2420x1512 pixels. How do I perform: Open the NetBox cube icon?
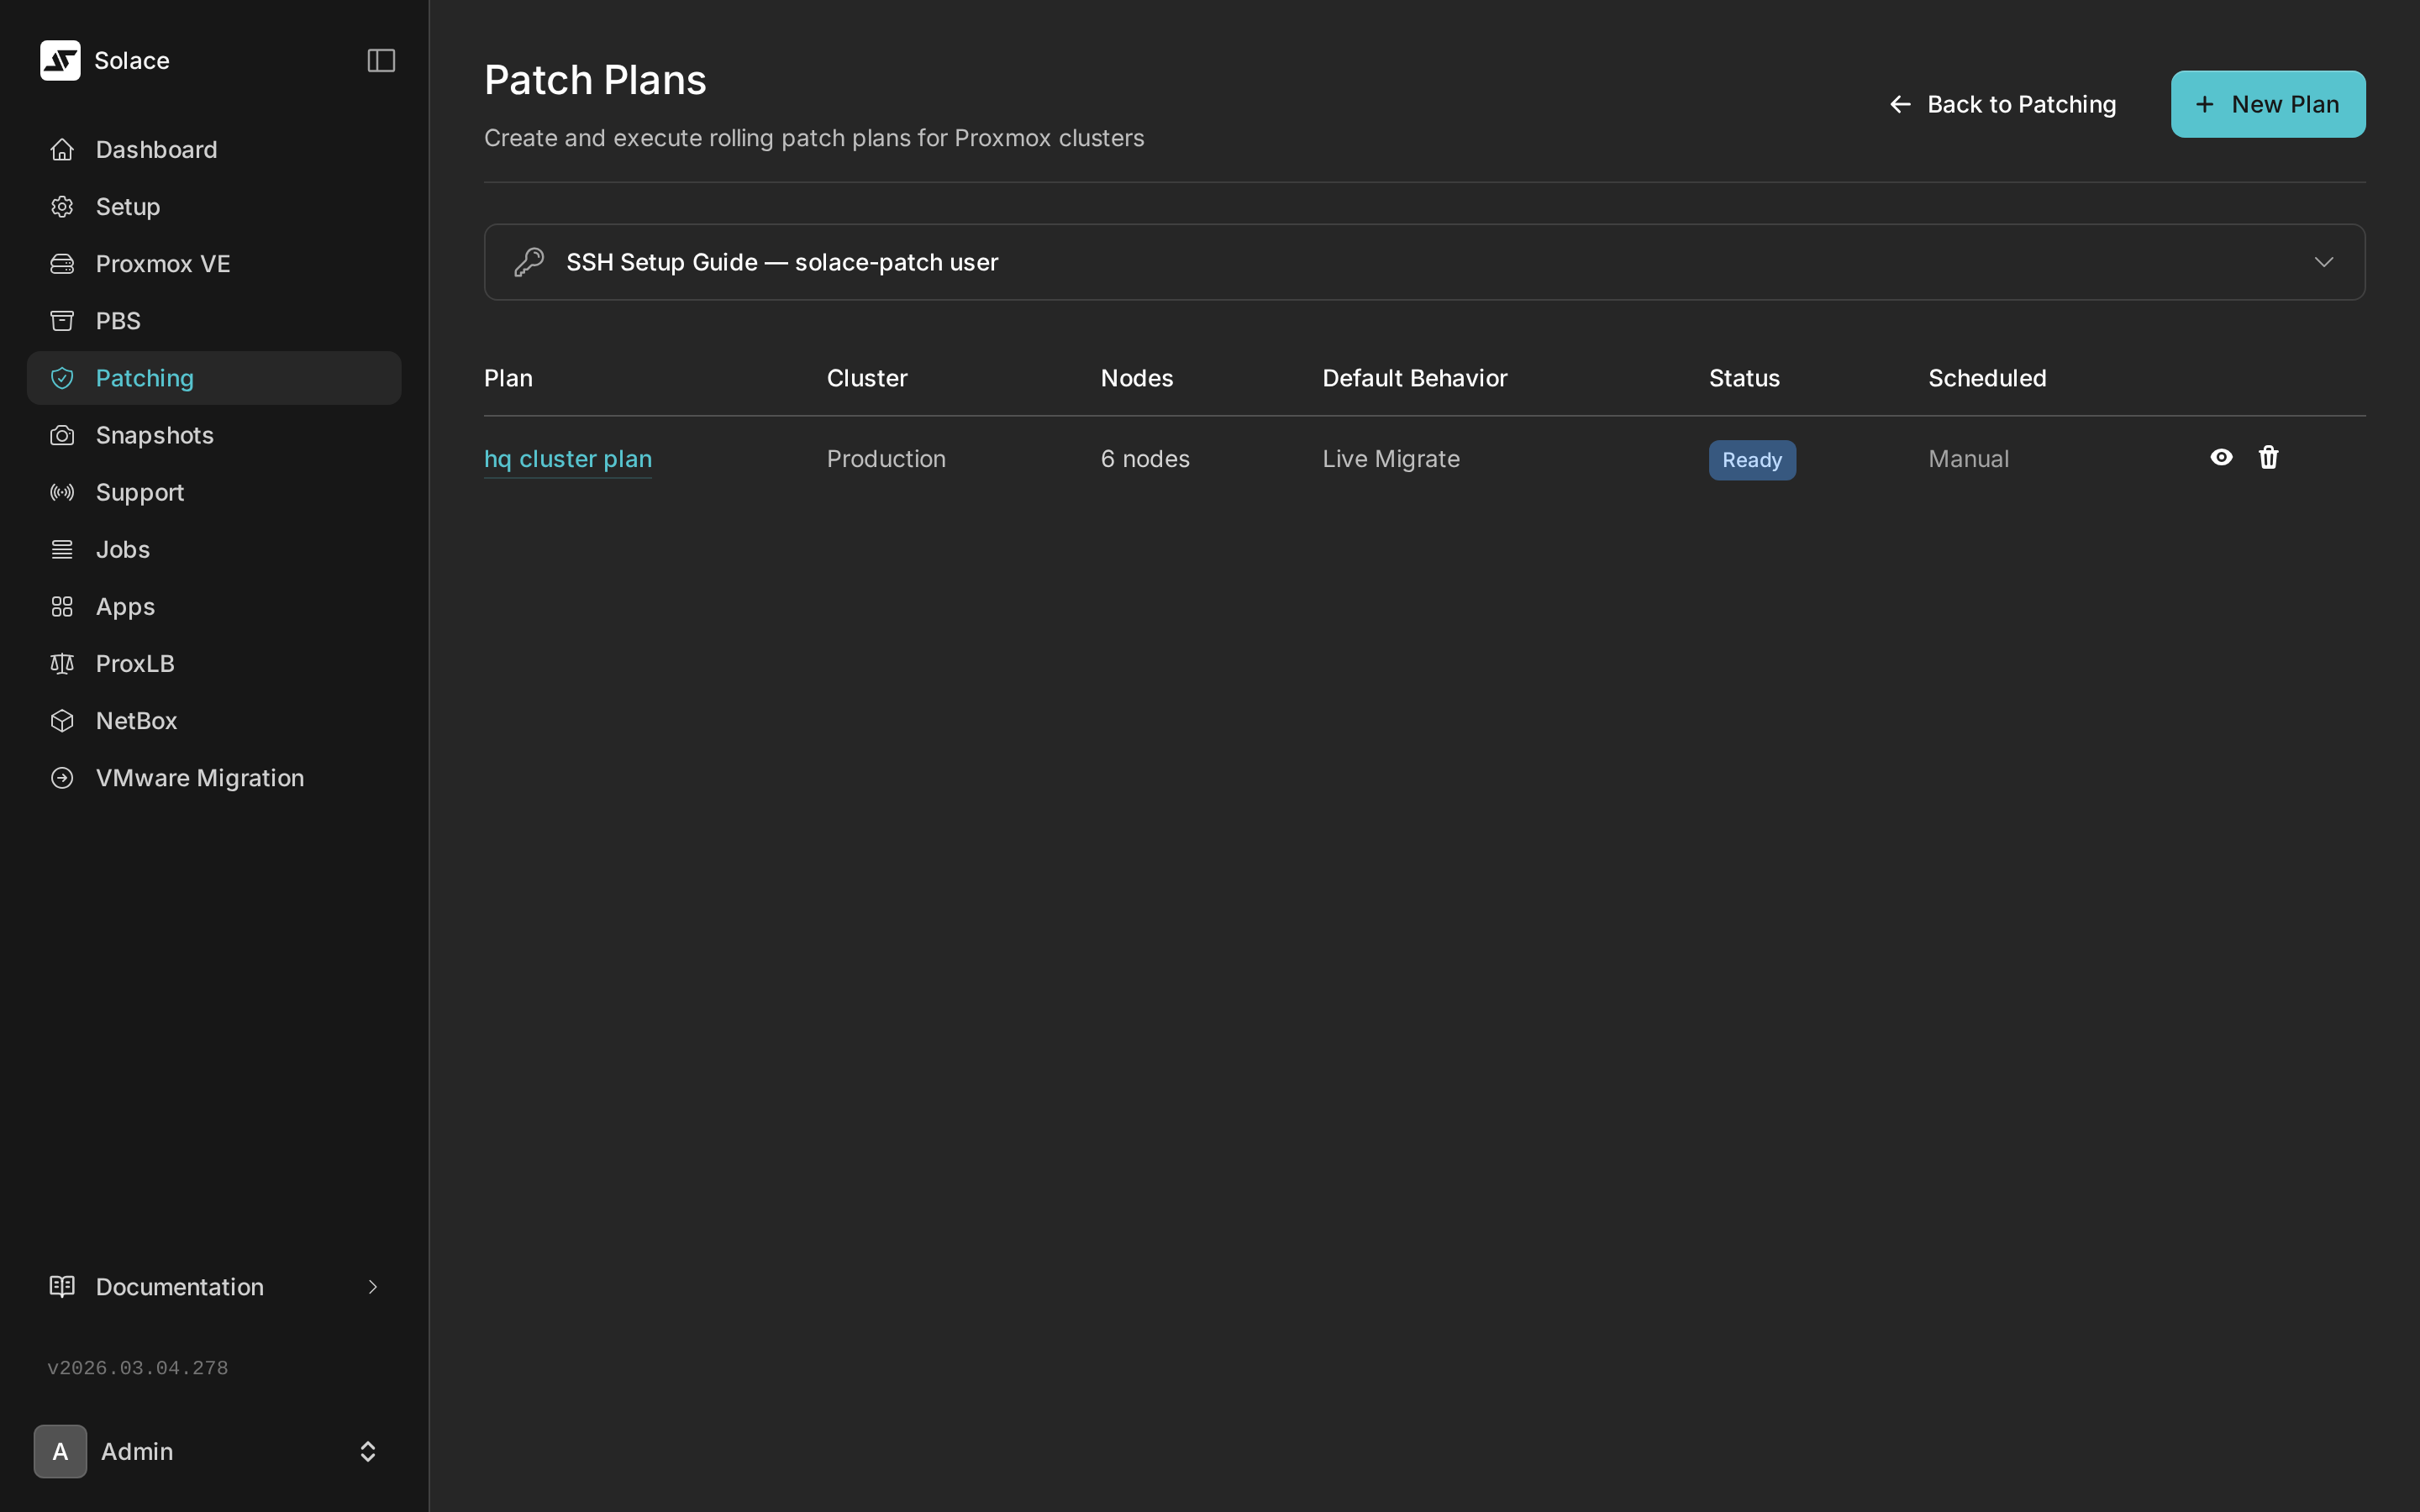click(x=61, y=720)
